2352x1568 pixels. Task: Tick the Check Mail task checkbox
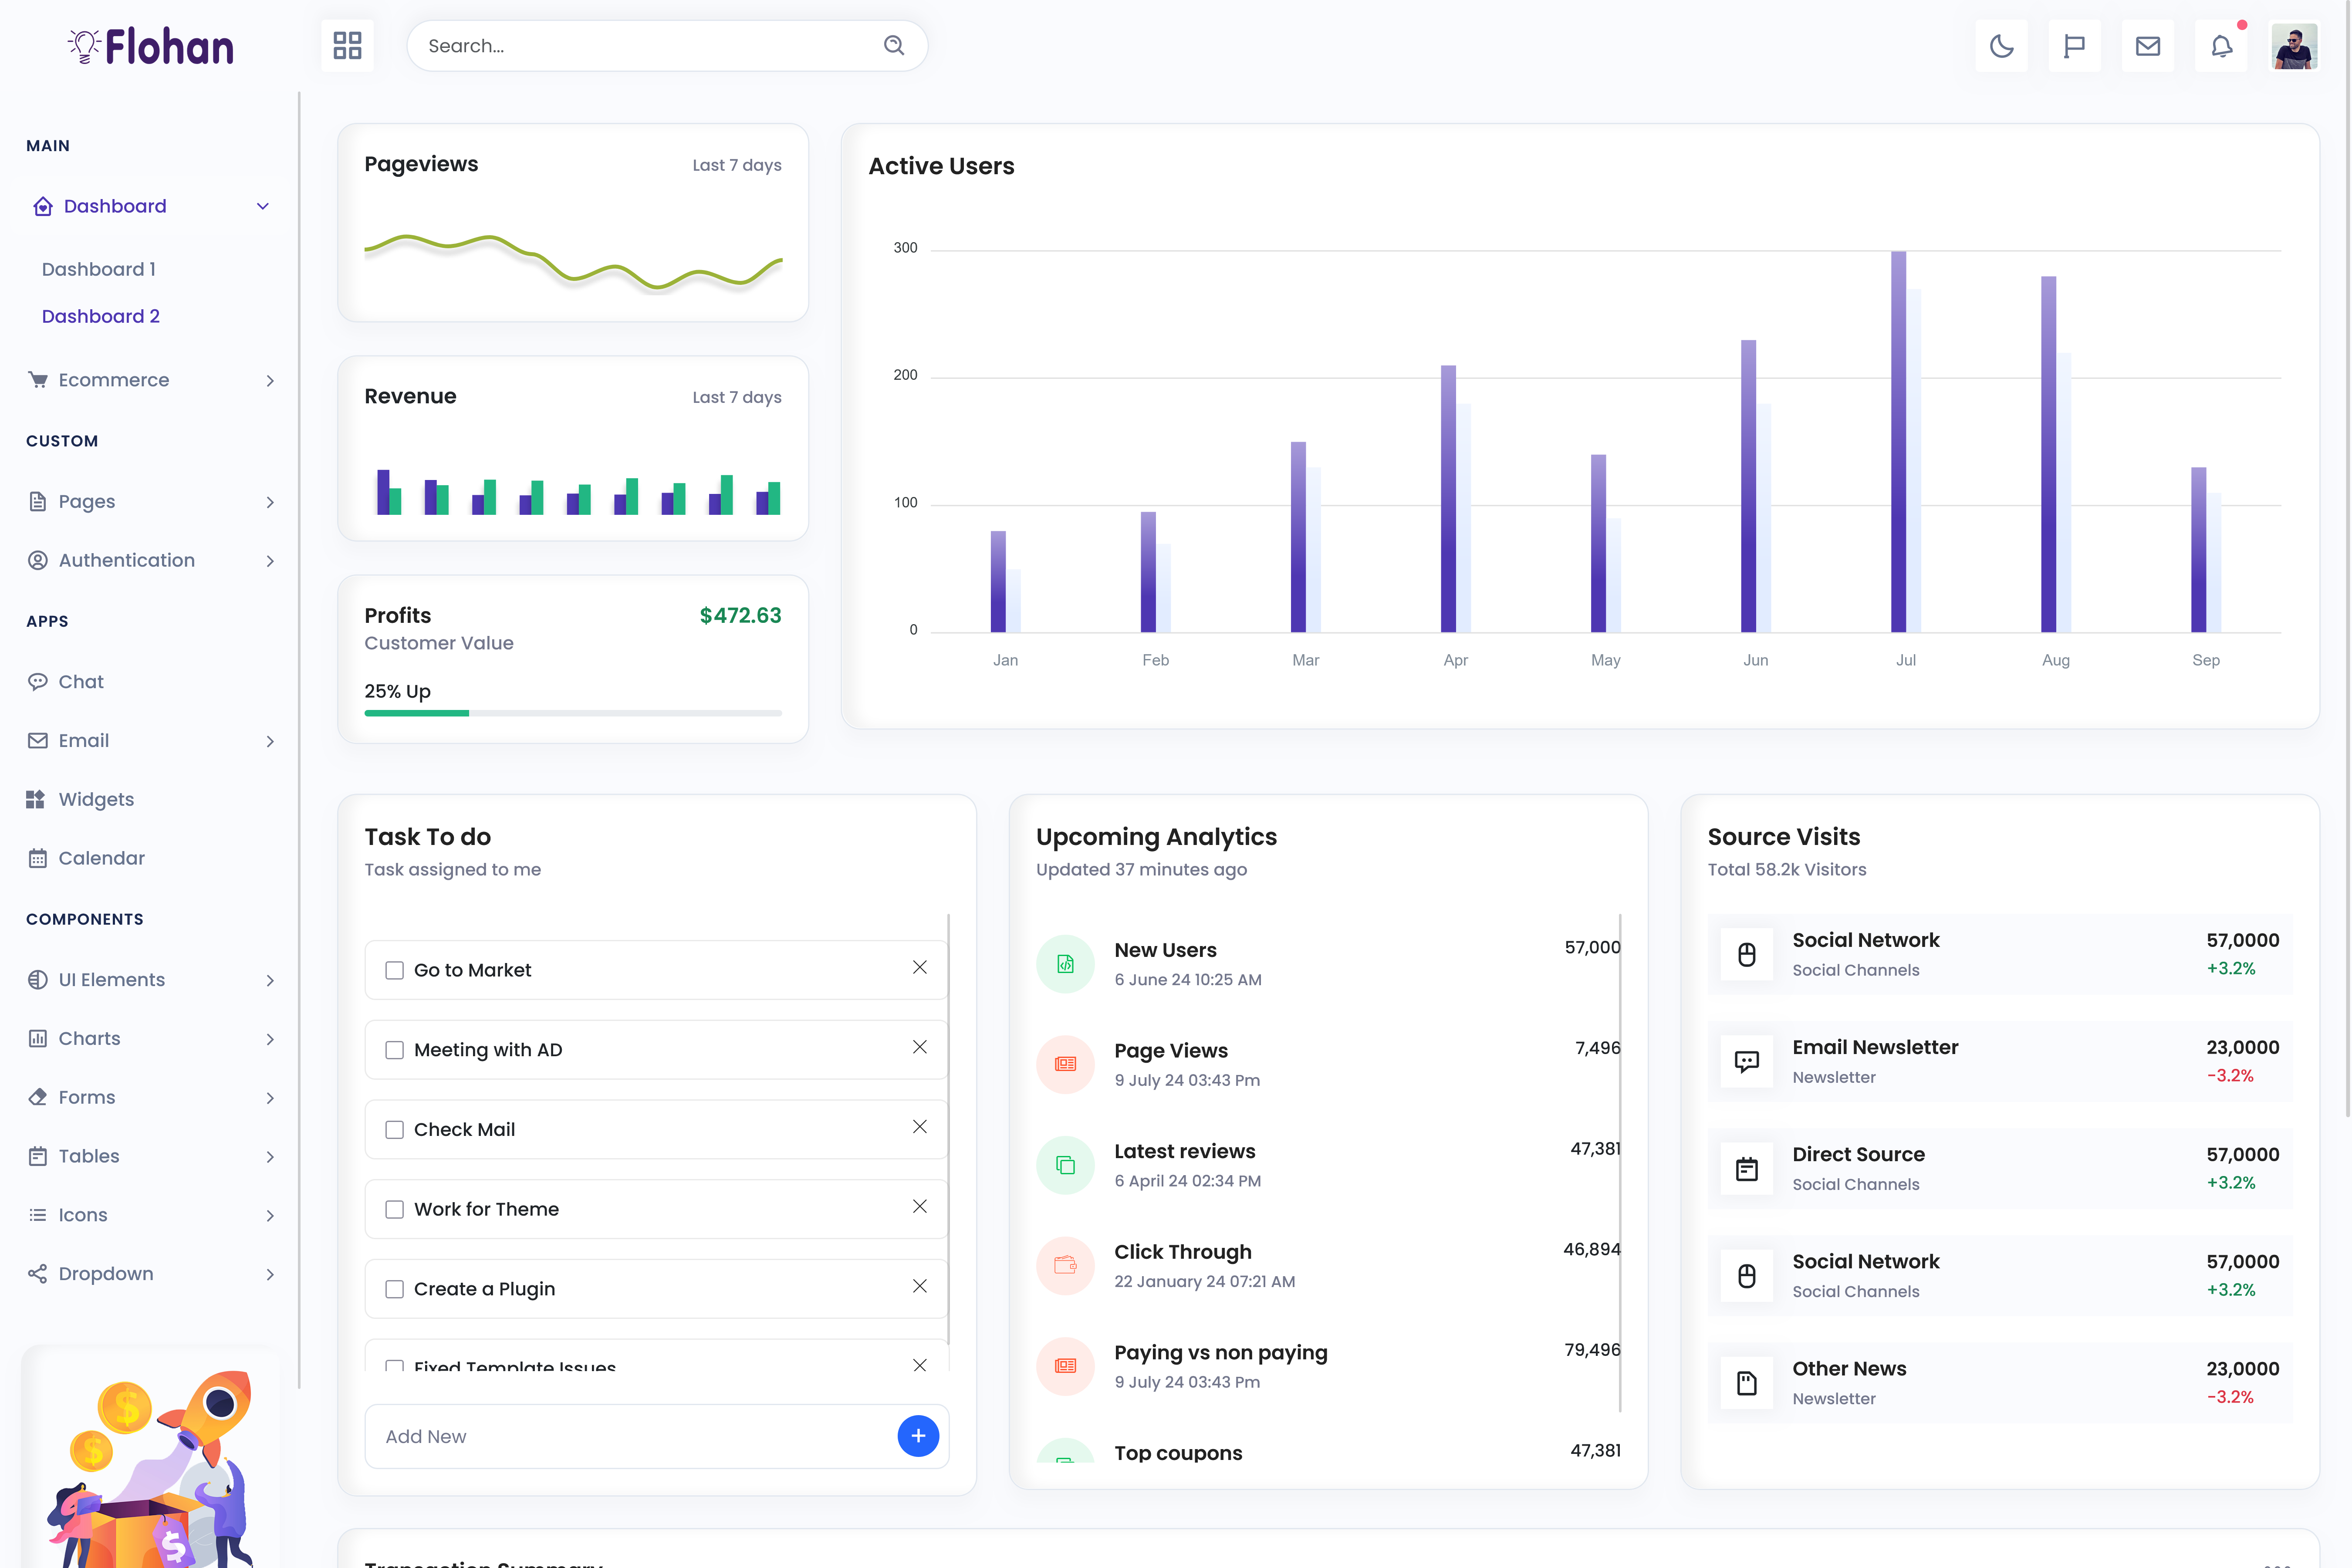395,1130
